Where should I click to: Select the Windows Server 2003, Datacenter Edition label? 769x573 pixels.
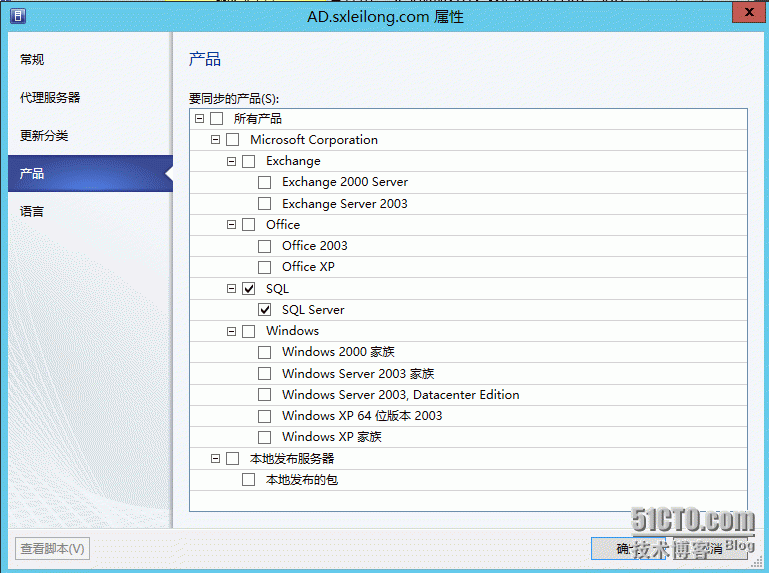tap(401, 394)
